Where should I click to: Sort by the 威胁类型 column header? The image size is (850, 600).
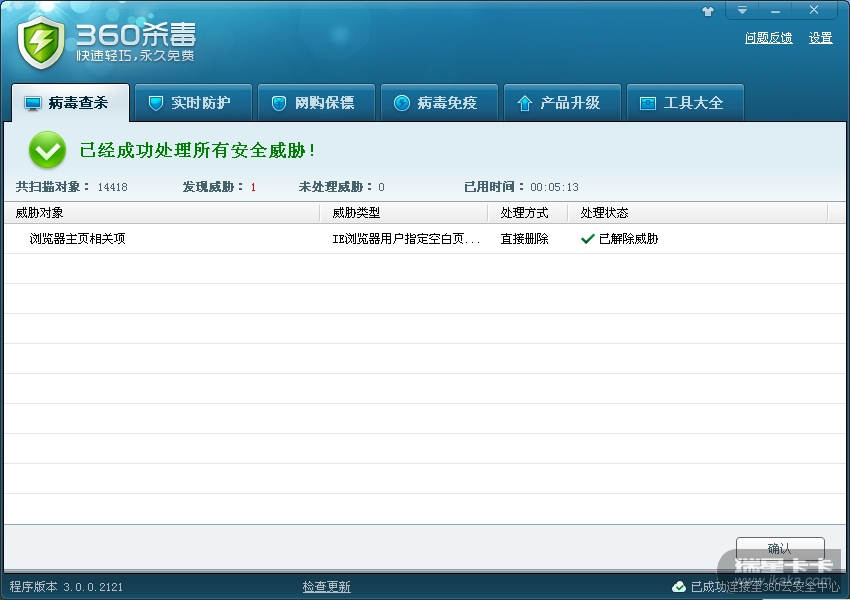point(404,212)
